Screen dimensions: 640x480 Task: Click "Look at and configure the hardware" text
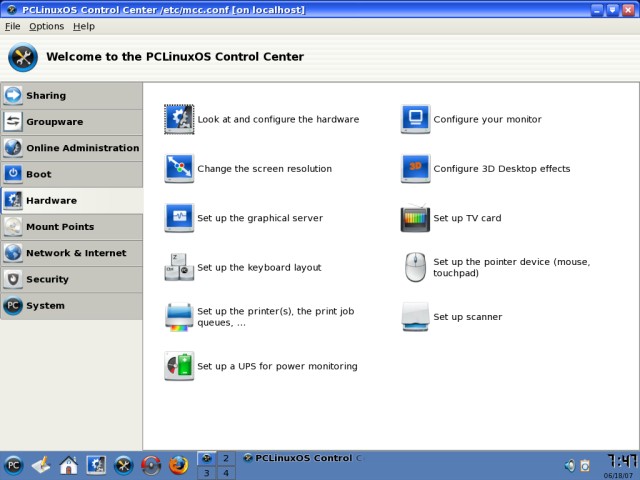(x=278, y=120)
